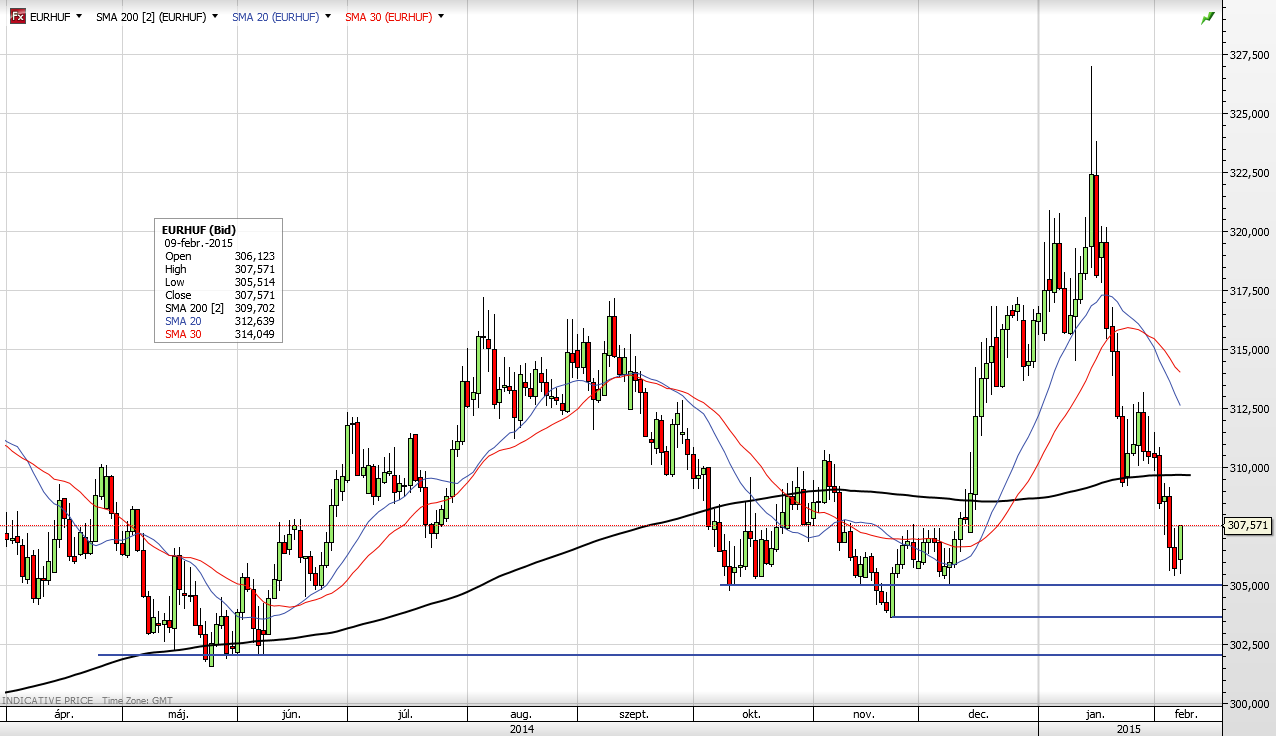The width and height of the screenshot is (1276, 736).
Task: Click the 2015 year label on time axis
Action: click(1129, 729)
